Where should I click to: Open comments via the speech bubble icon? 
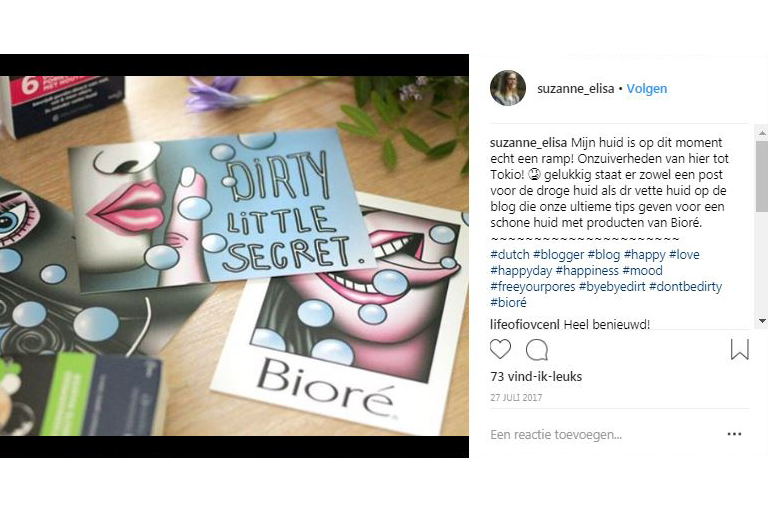point(536,350)
